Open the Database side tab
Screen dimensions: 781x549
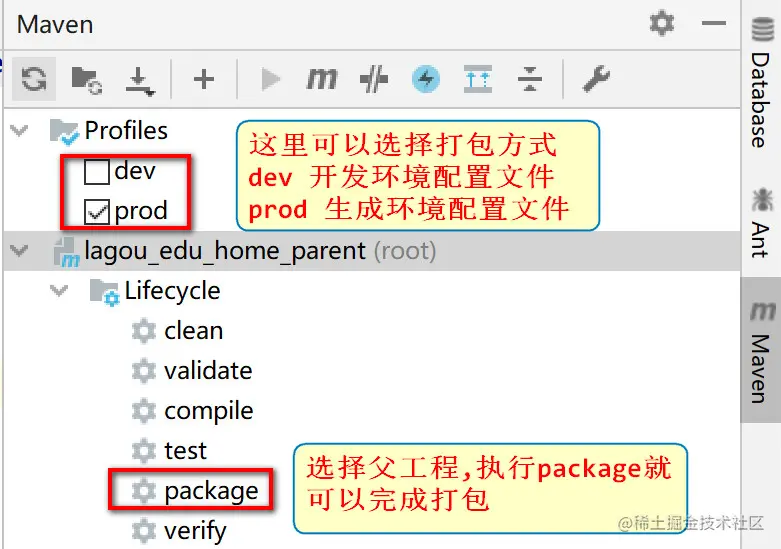pos(762,83)
